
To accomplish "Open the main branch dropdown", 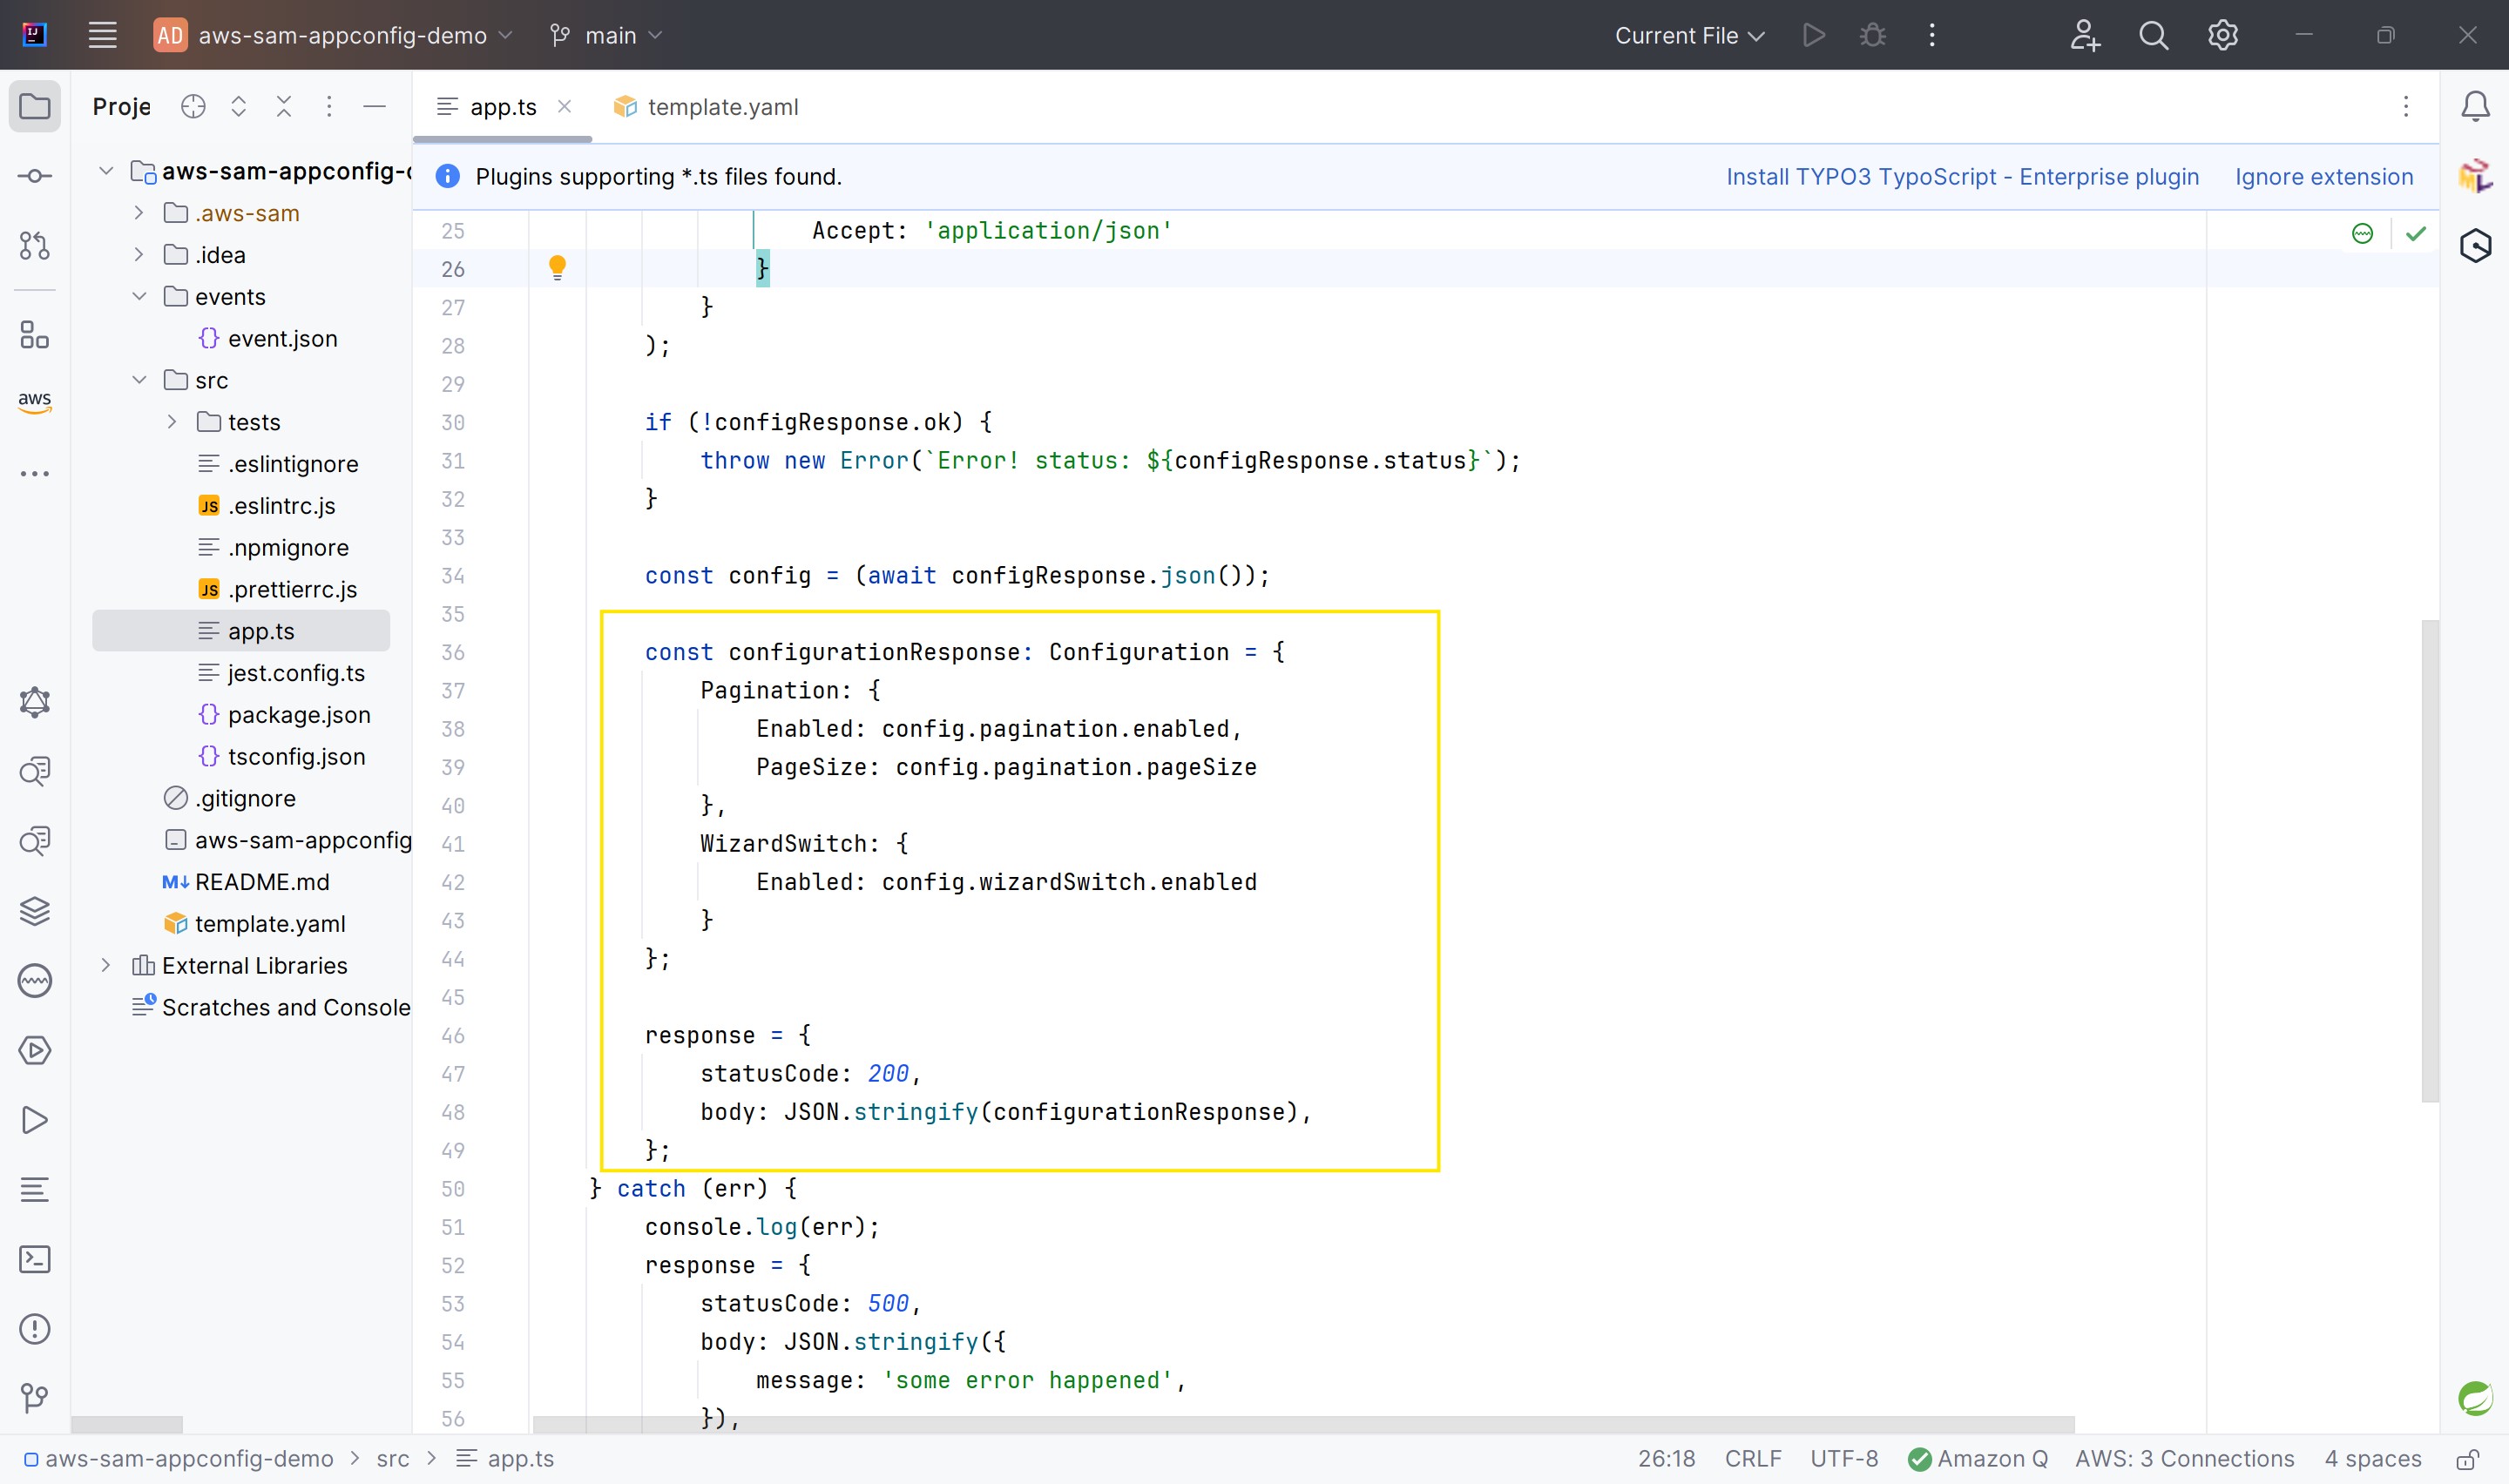I will pos(606,36).
